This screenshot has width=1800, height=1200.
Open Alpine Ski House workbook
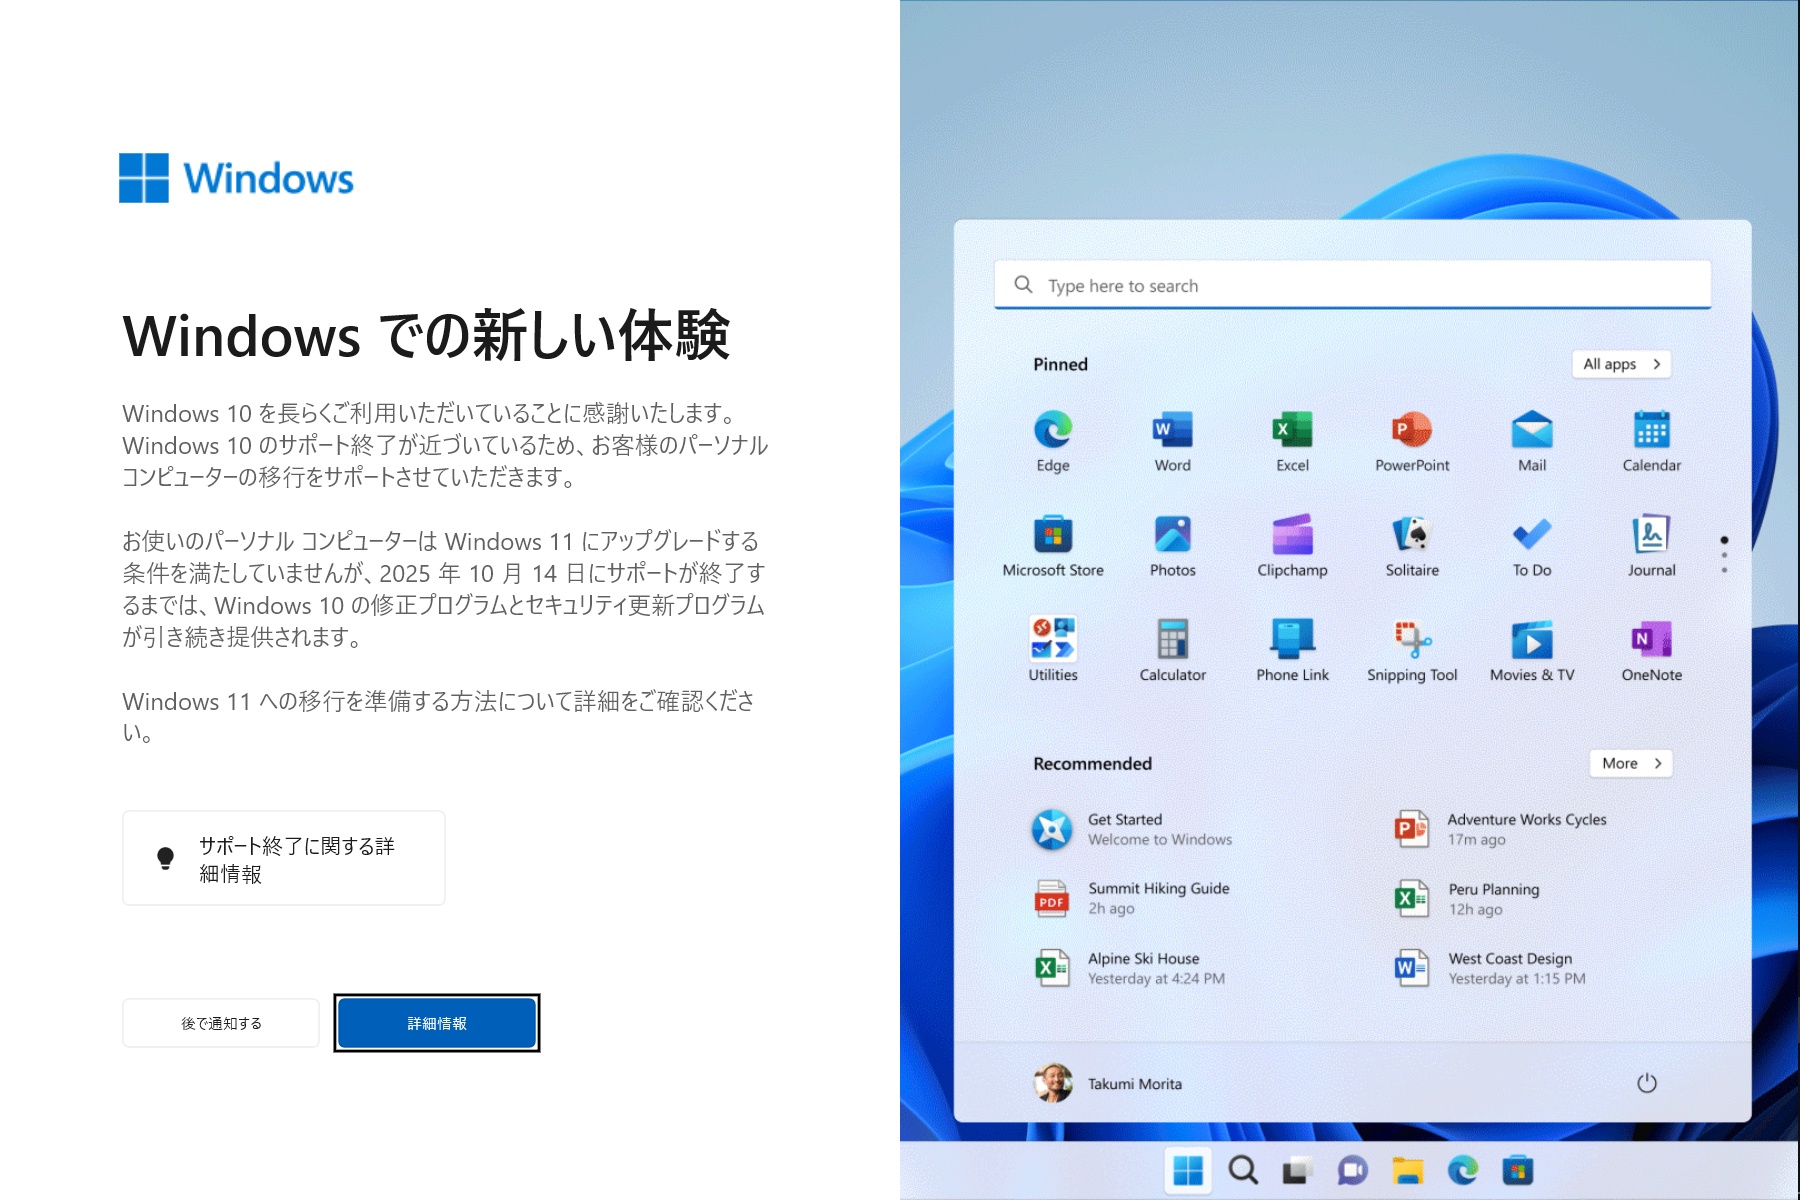coord(1130,968)
